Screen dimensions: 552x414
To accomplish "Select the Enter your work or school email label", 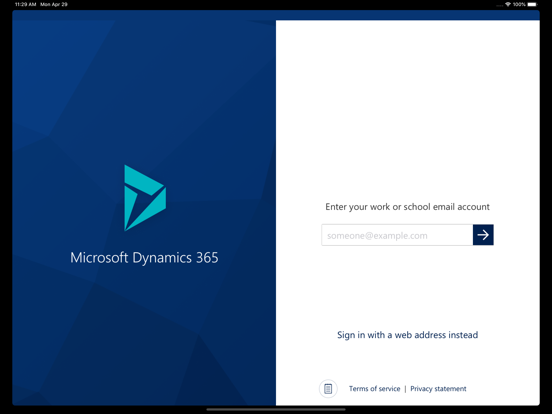I will point(407,207).
